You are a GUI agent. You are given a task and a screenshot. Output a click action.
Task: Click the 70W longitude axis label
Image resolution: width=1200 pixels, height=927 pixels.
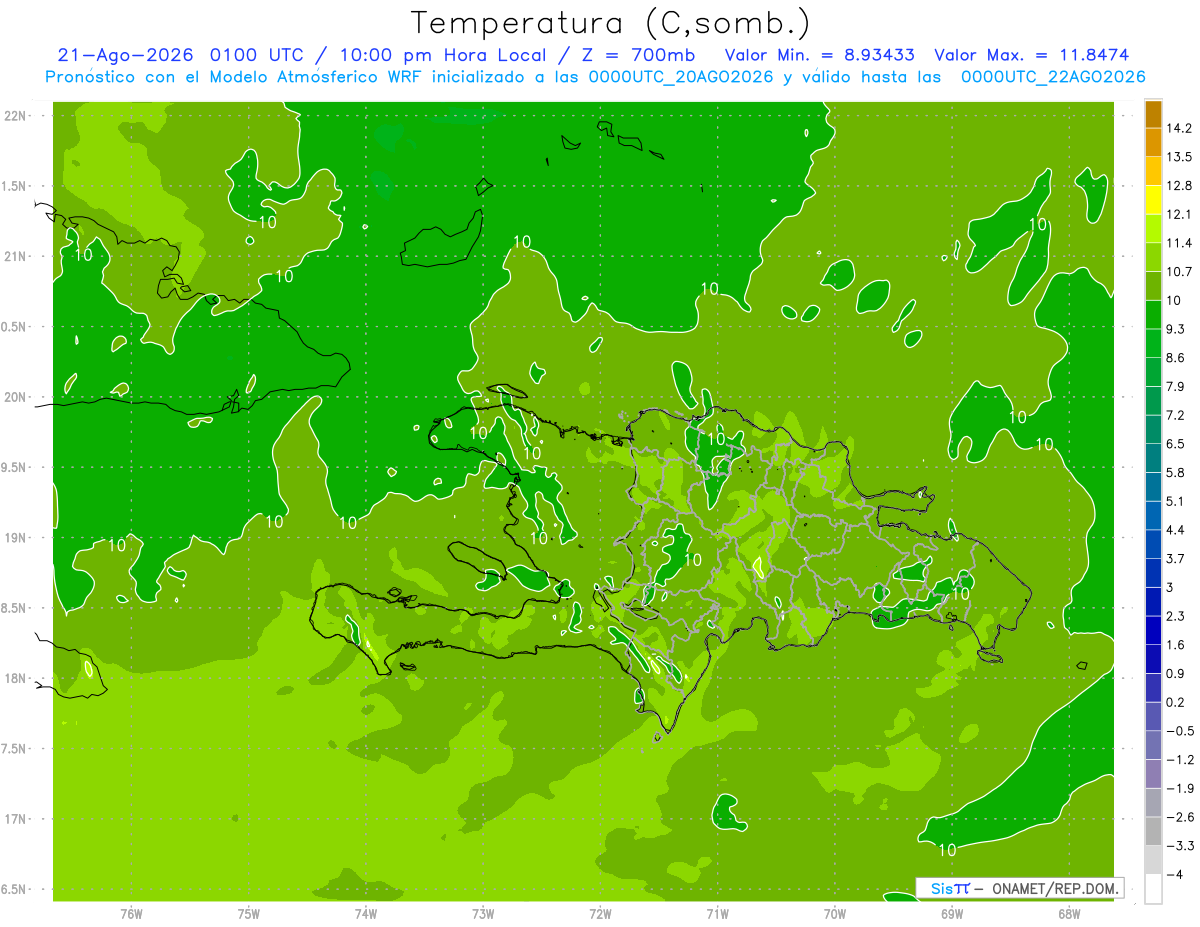coord(835,914)
